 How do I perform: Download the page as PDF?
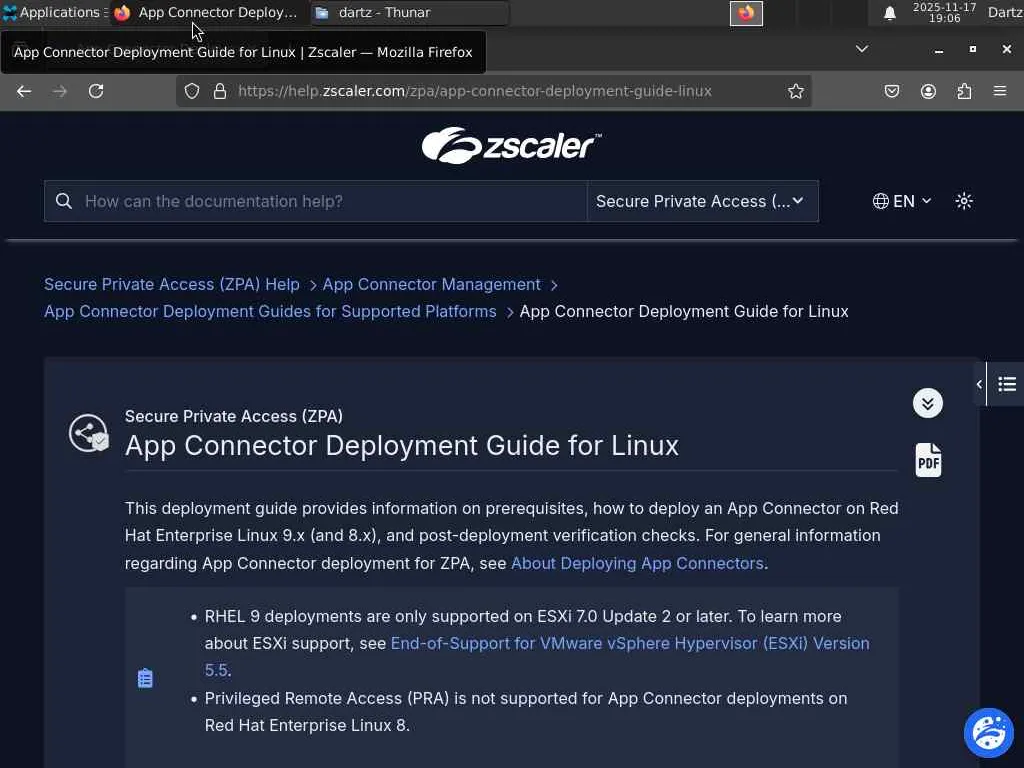coord(928,460)
